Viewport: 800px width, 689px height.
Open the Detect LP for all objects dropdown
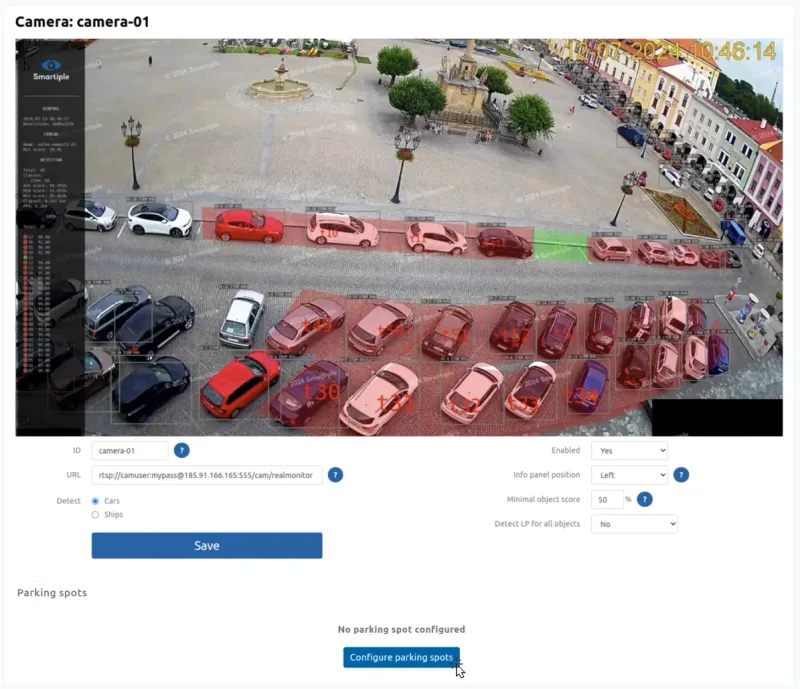point(634,524)
